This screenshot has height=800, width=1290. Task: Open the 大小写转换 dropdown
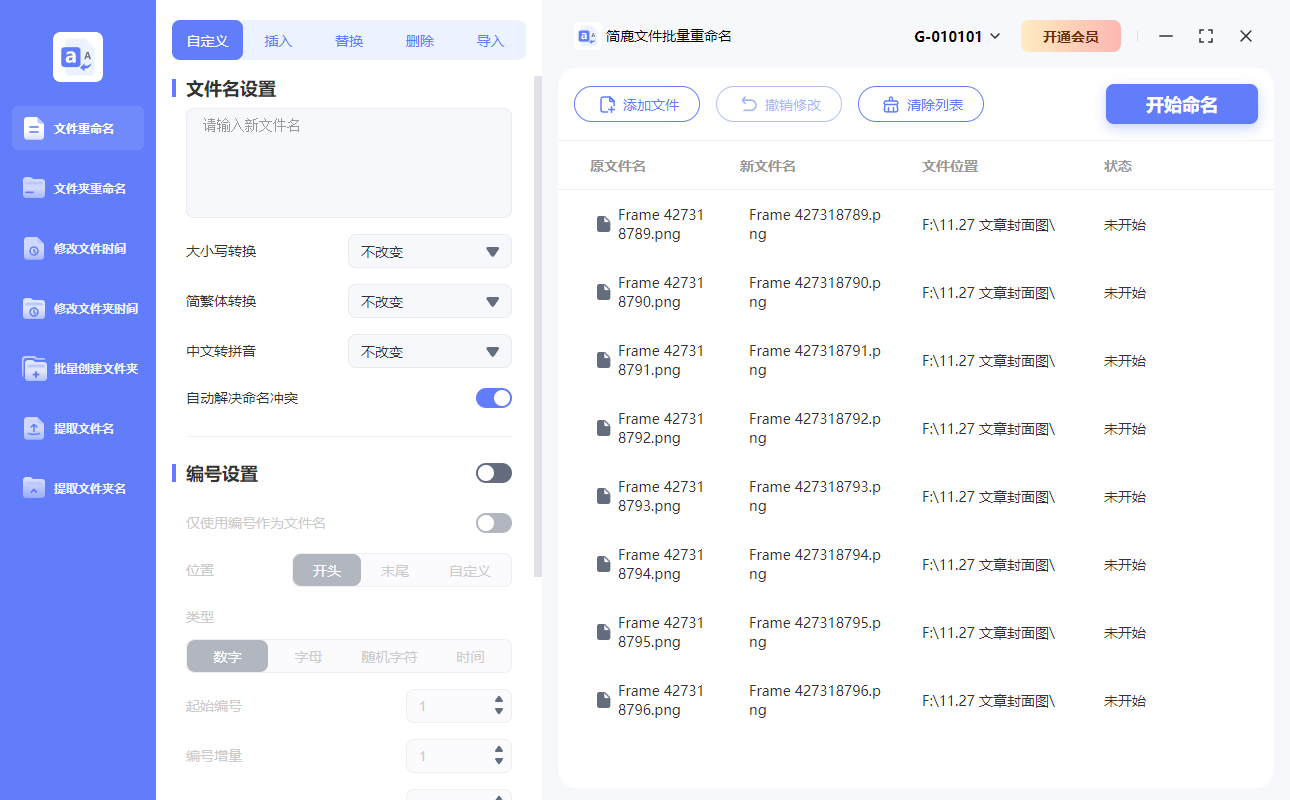tap(429, 251)
